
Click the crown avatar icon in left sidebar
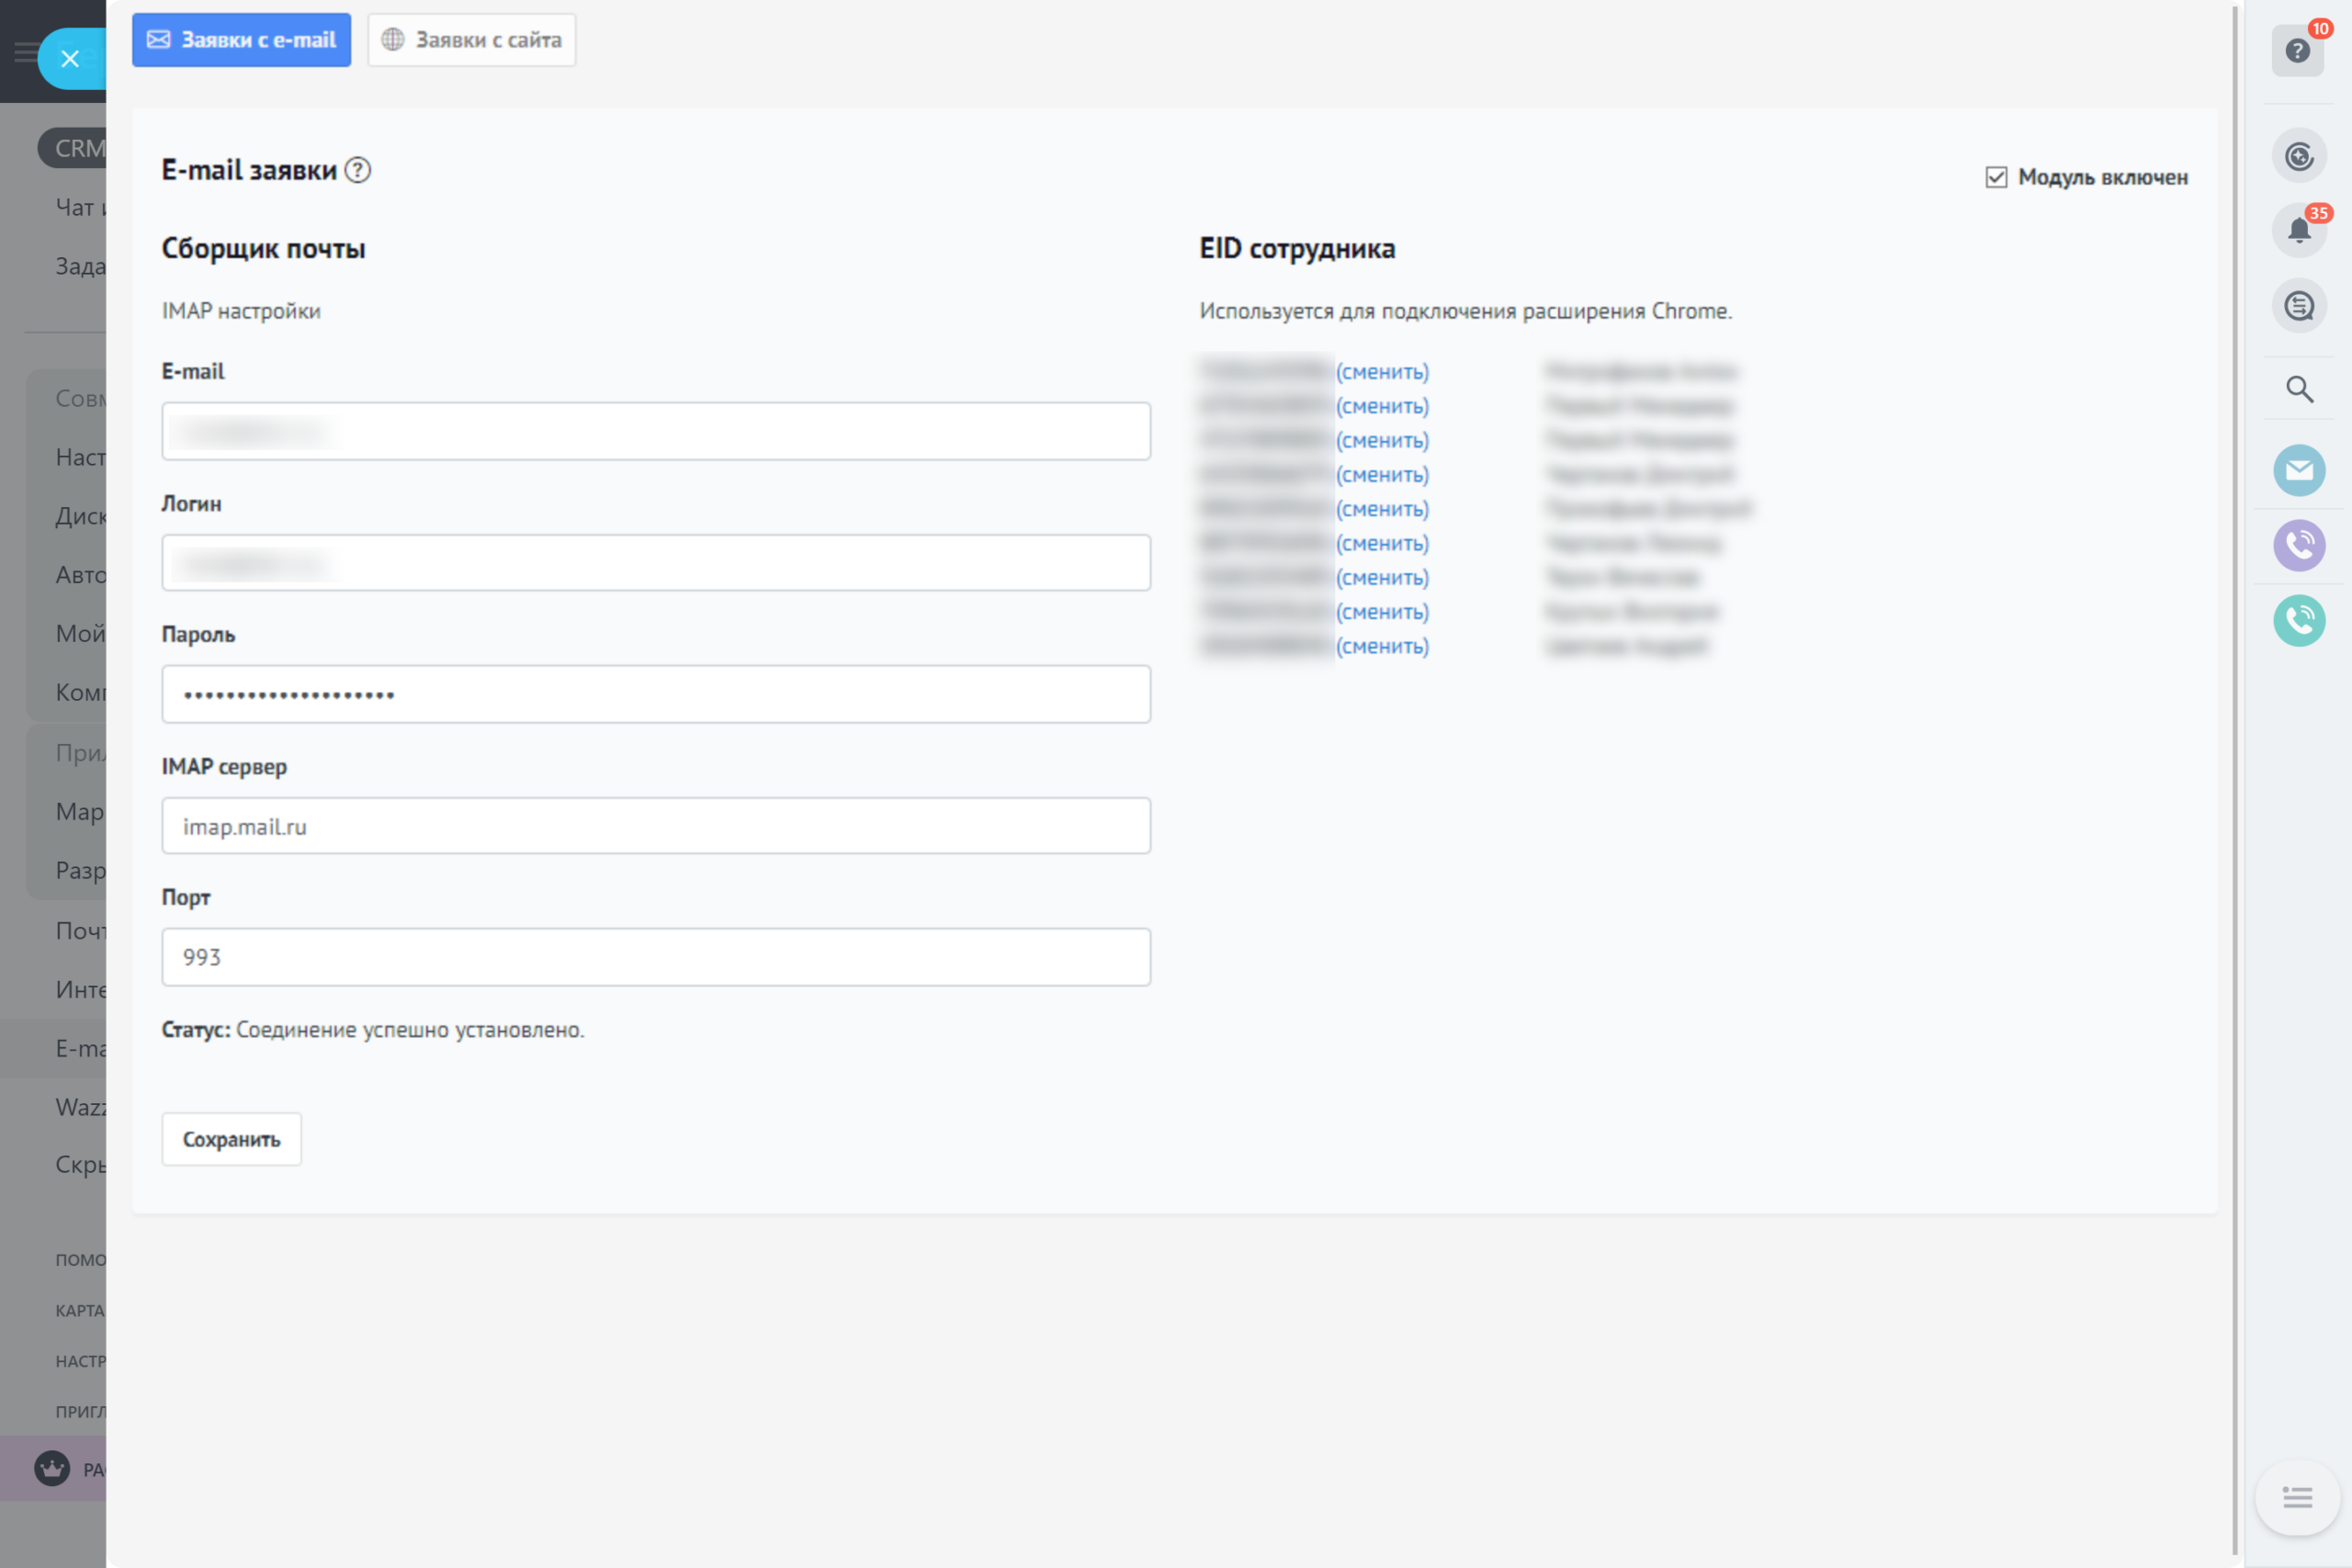[52, 1468]
